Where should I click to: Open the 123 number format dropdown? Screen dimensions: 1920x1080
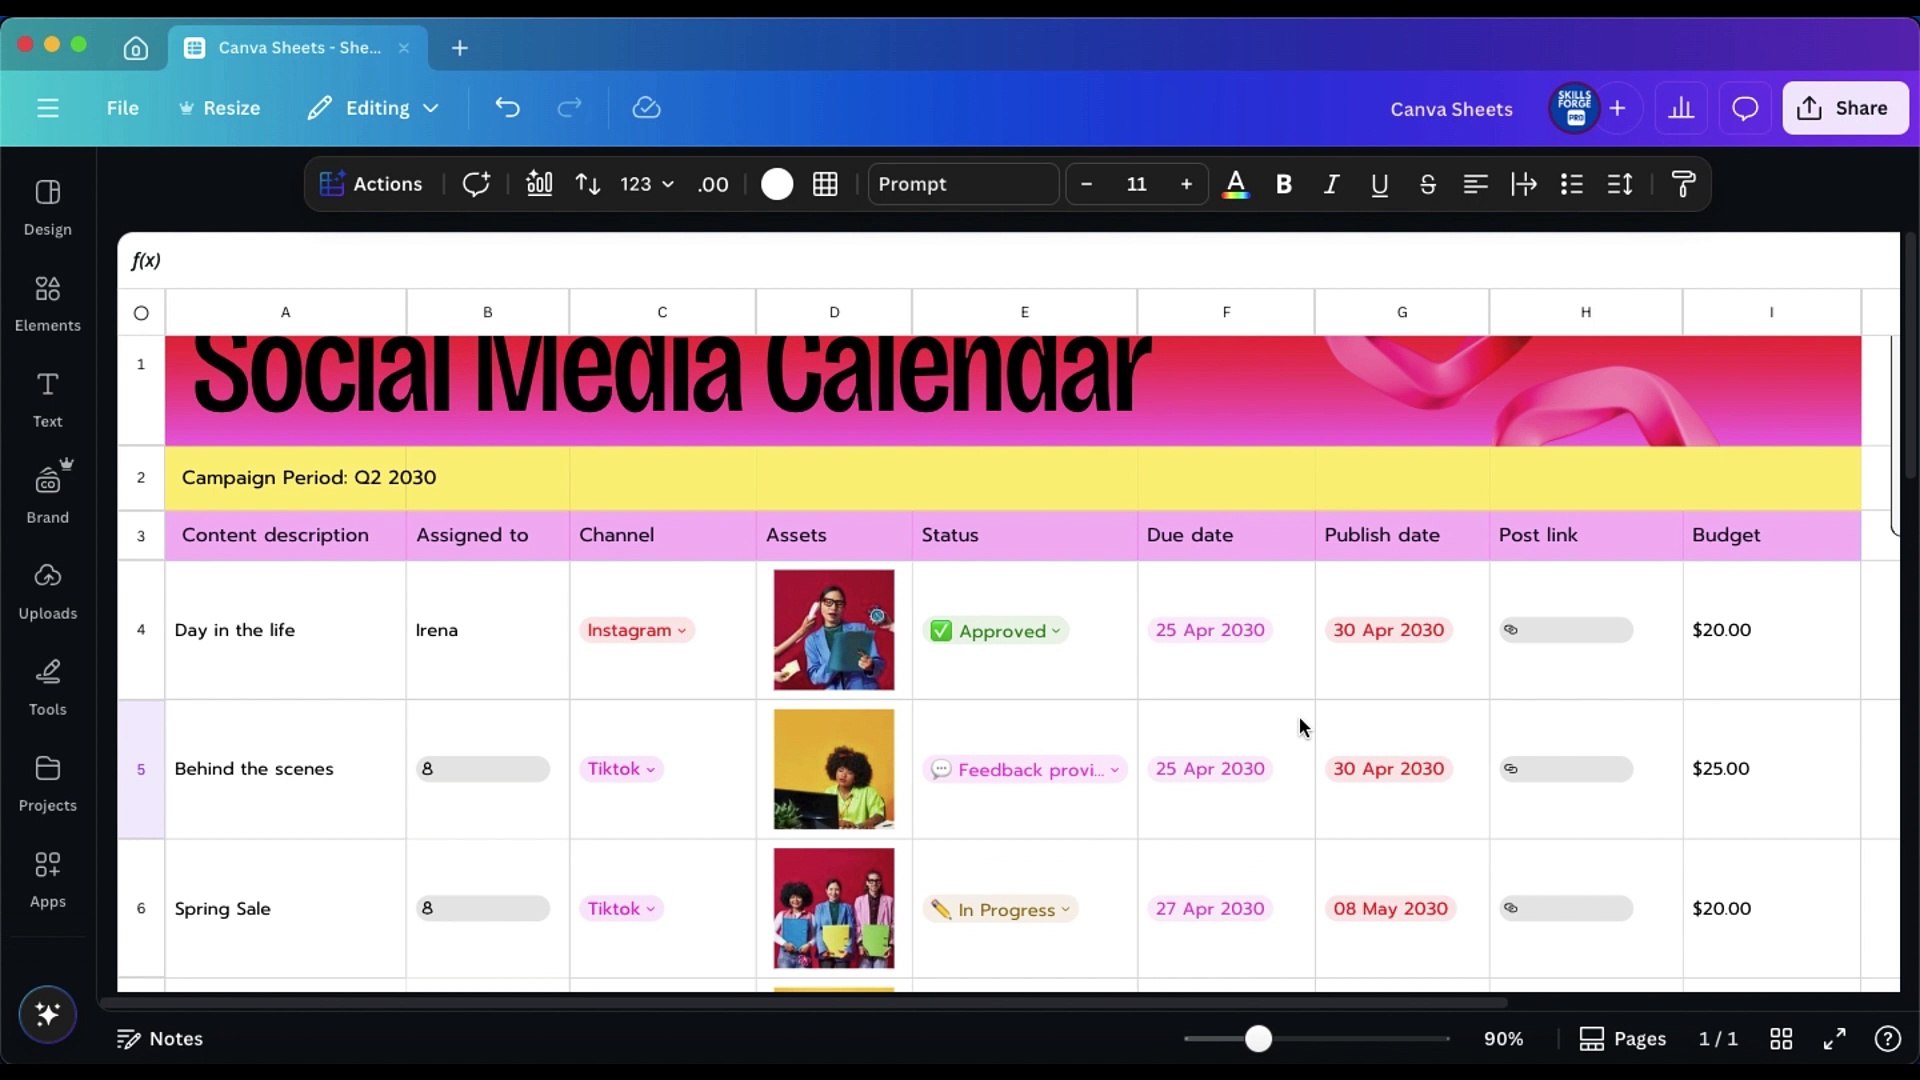(645, 184)
